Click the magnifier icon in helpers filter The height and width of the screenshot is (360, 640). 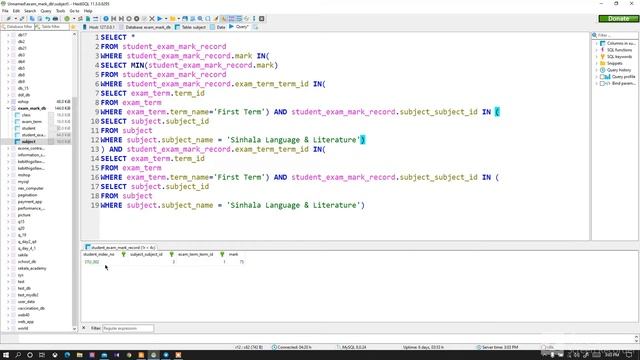[x=595, y=36]
